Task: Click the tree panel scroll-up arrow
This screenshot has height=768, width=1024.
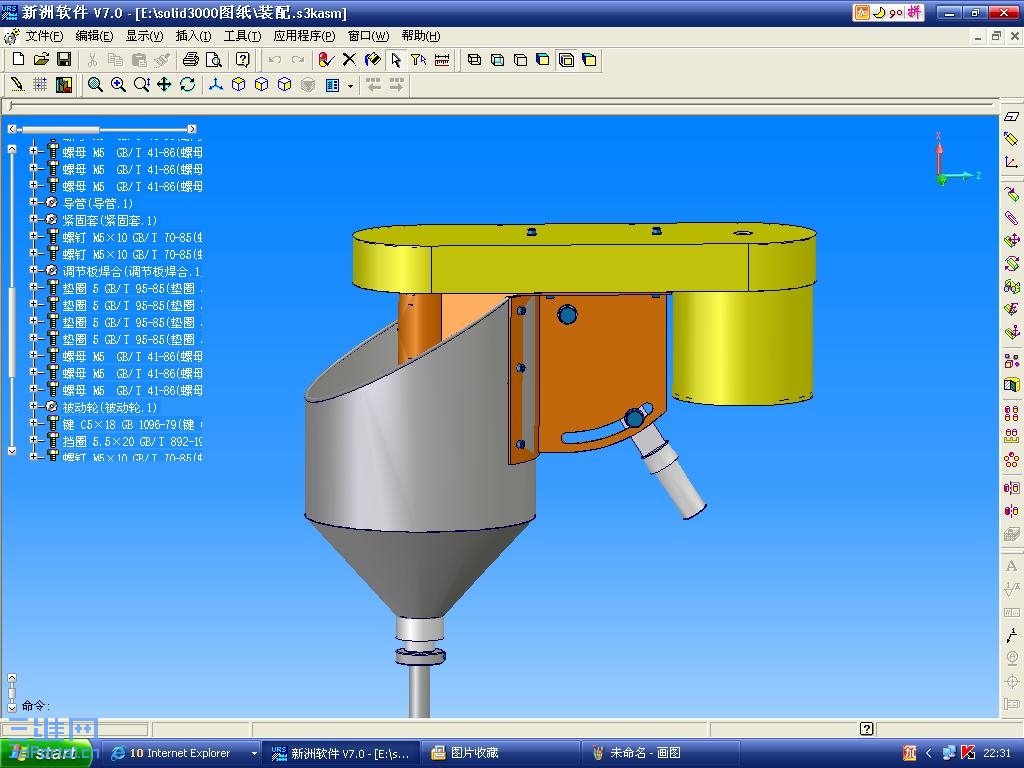Action: tap(12, 150)
